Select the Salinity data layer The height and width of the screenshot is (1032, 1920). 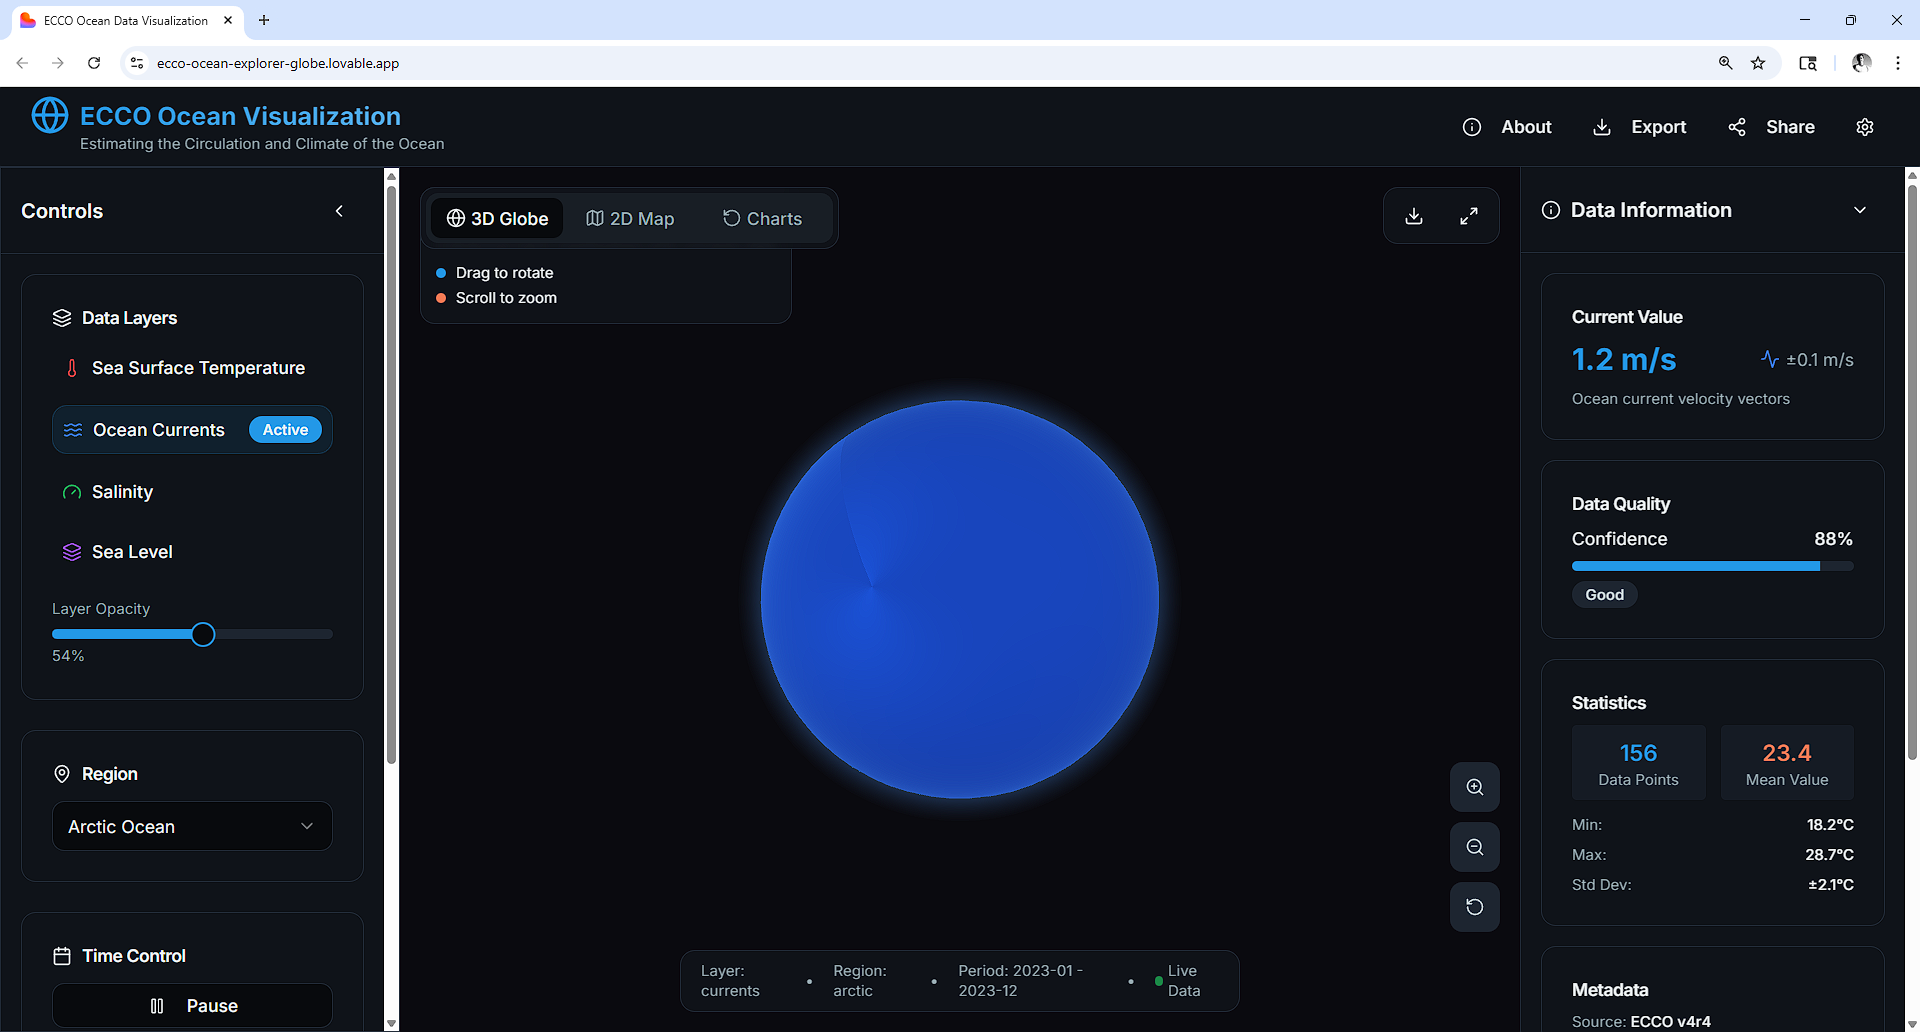point(192,492)
